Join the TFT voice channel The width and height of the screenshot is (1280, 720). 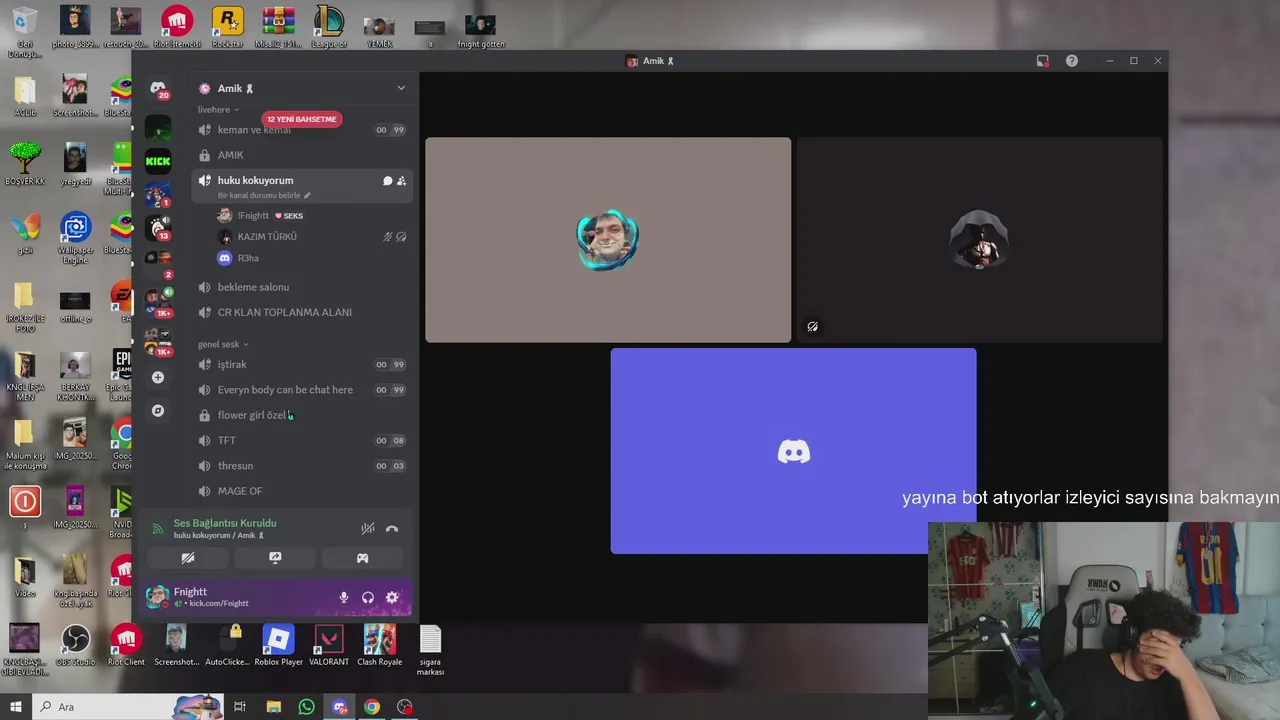(x=302, y=440)
